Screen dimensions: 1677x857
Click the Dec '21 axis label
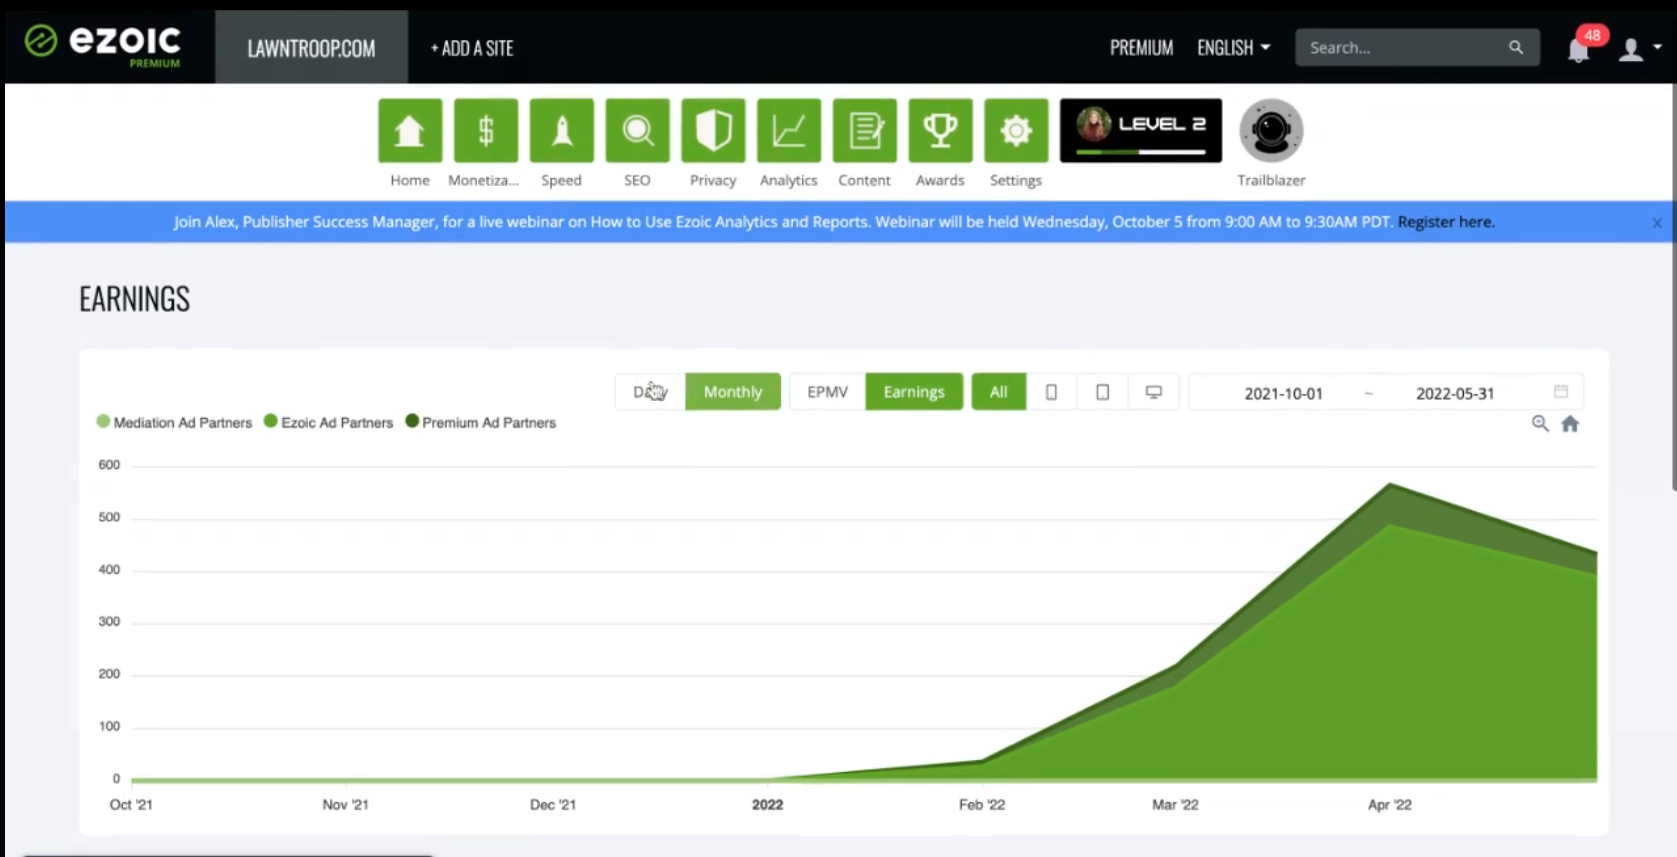click(x=553, y=805)
